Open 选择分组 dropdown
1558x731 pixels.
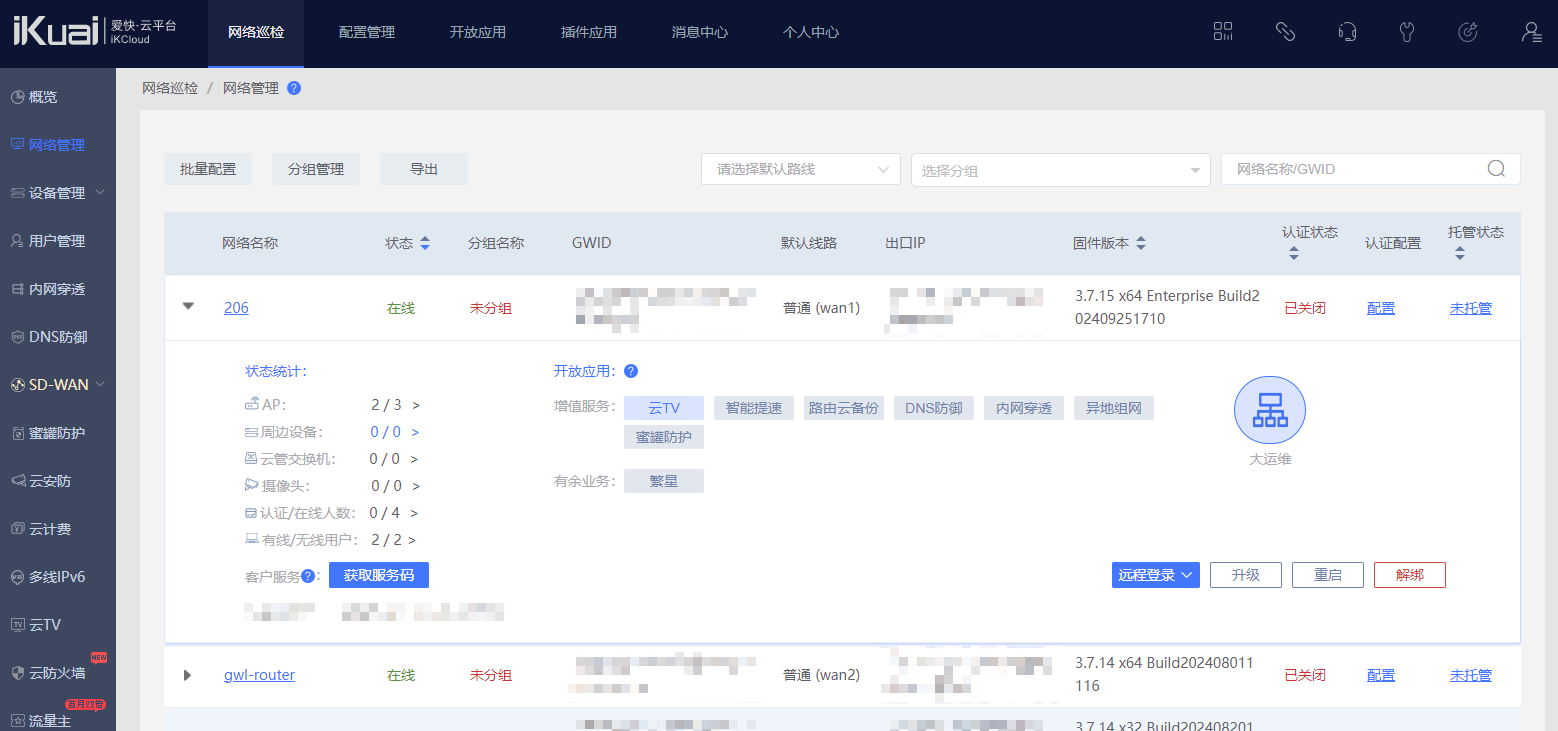pyautogui.click(x=1061, y=170)
